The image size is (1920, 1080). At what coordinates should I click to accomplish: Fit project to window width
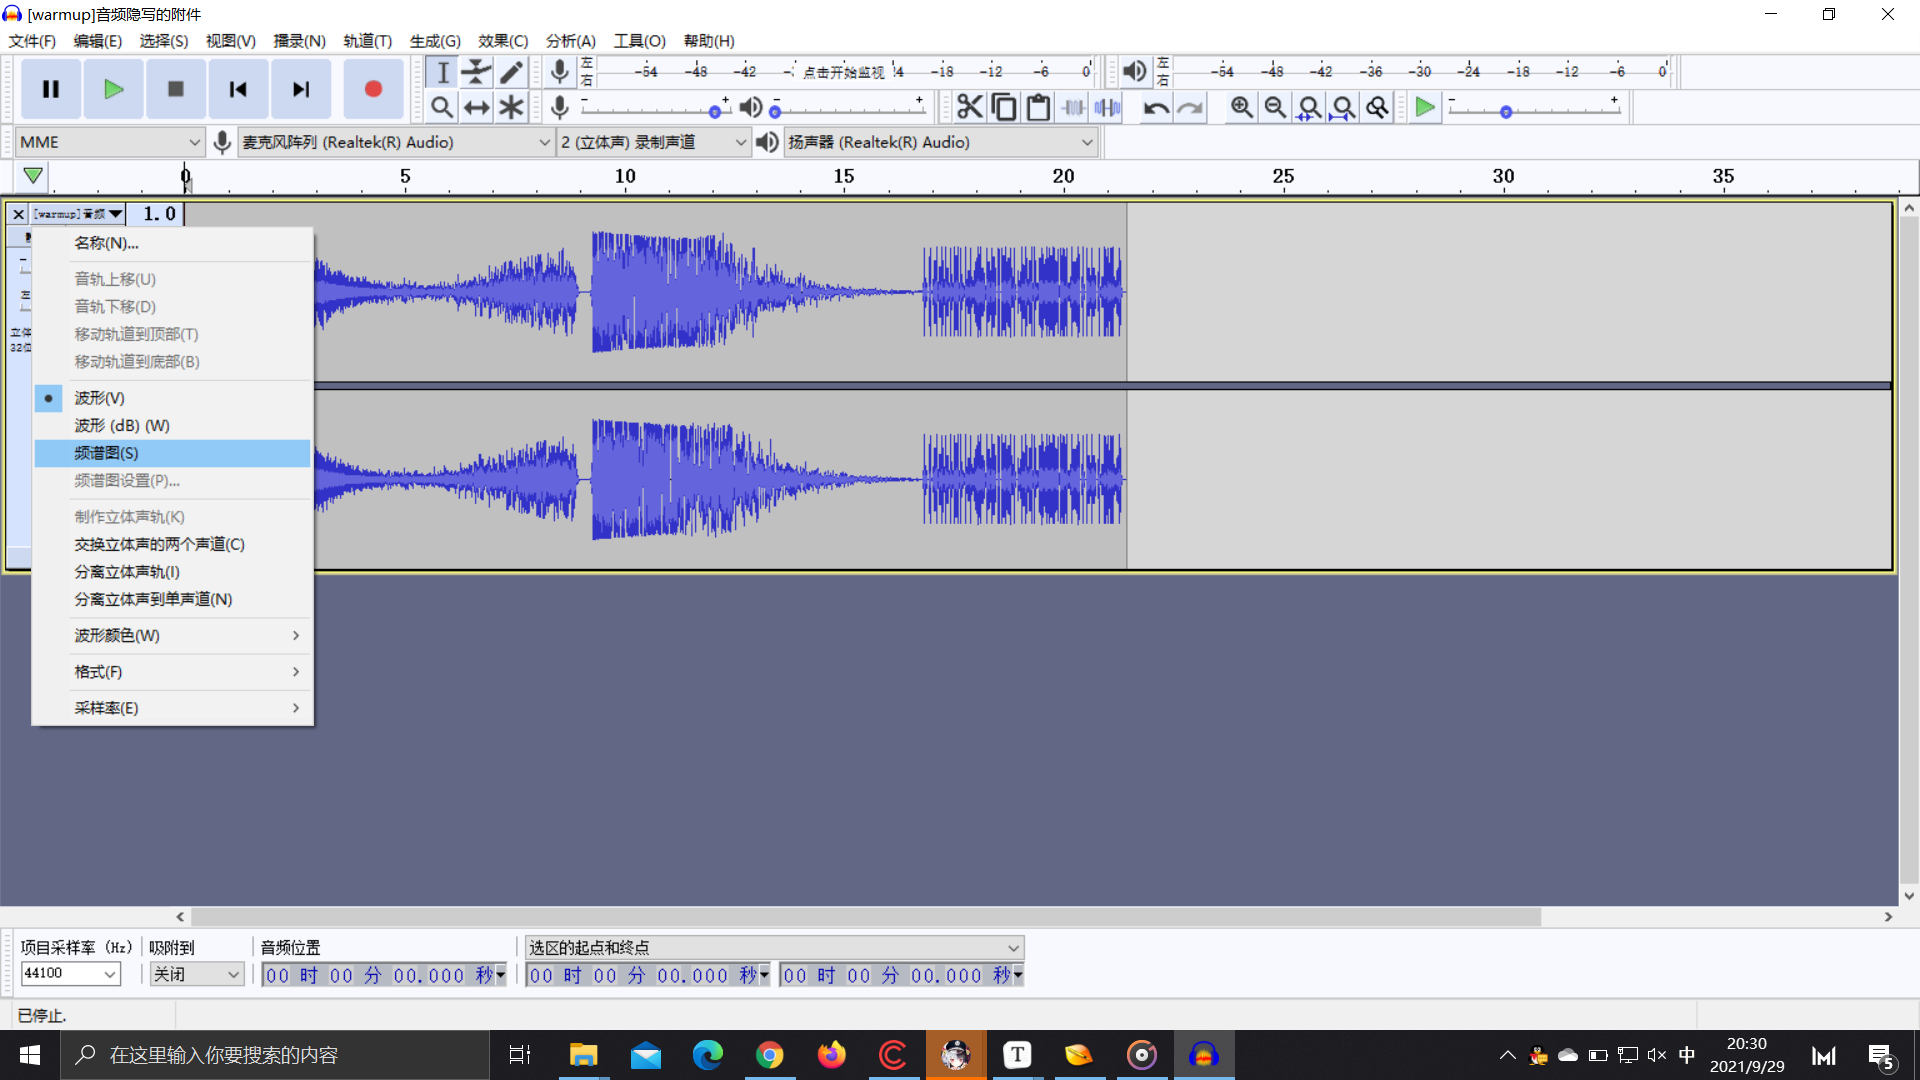point(1343,107)
